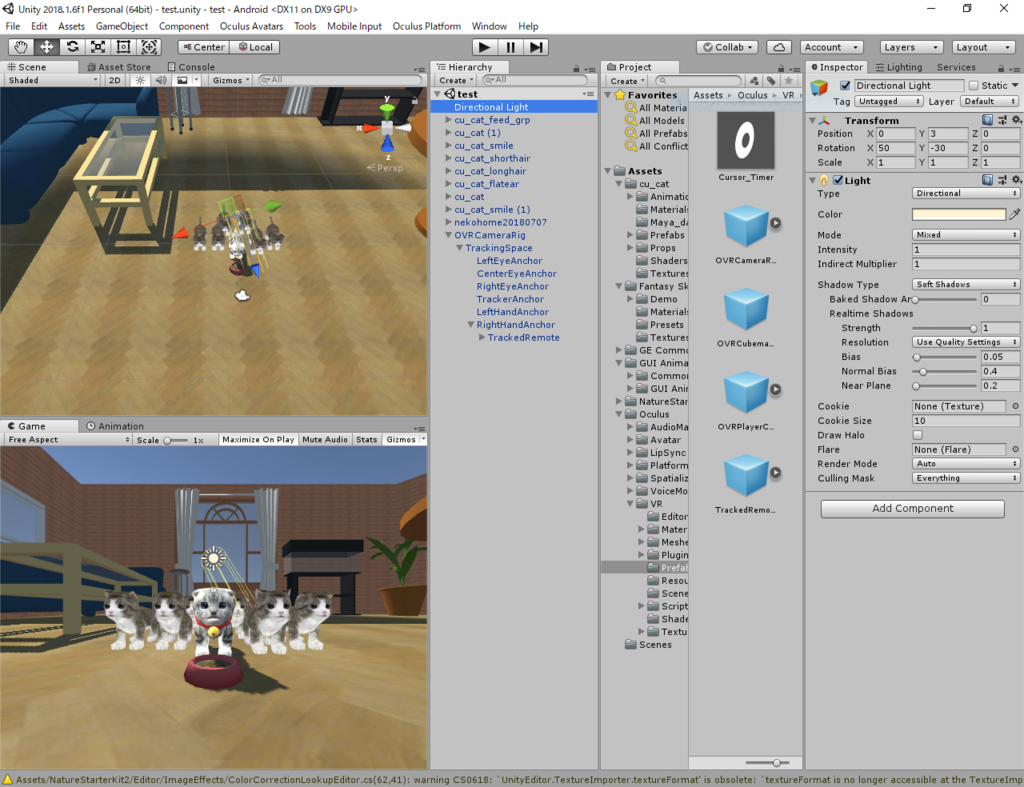The height and width of the screenshot is (787, 1024).
Task: Click the Step frame button
Action: click(x=536, y=47)
